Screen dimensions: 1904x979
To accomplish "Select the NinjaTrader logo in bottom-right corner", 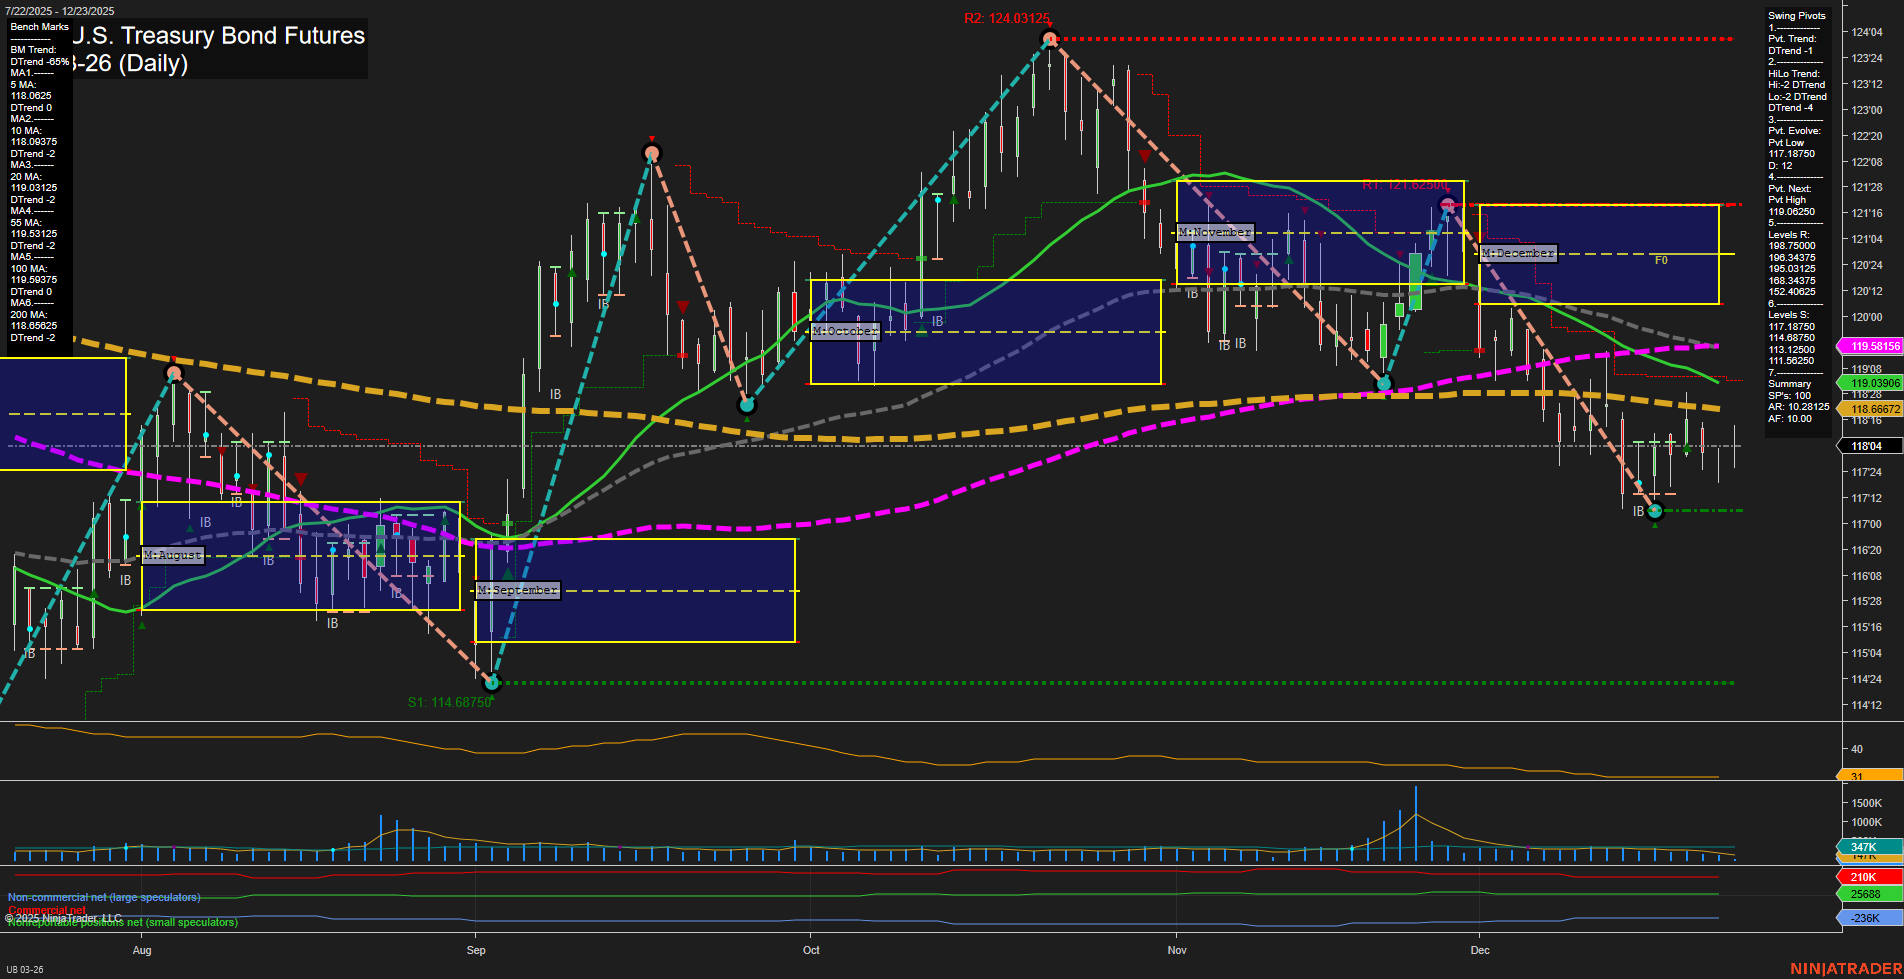I will [1845, 968].
